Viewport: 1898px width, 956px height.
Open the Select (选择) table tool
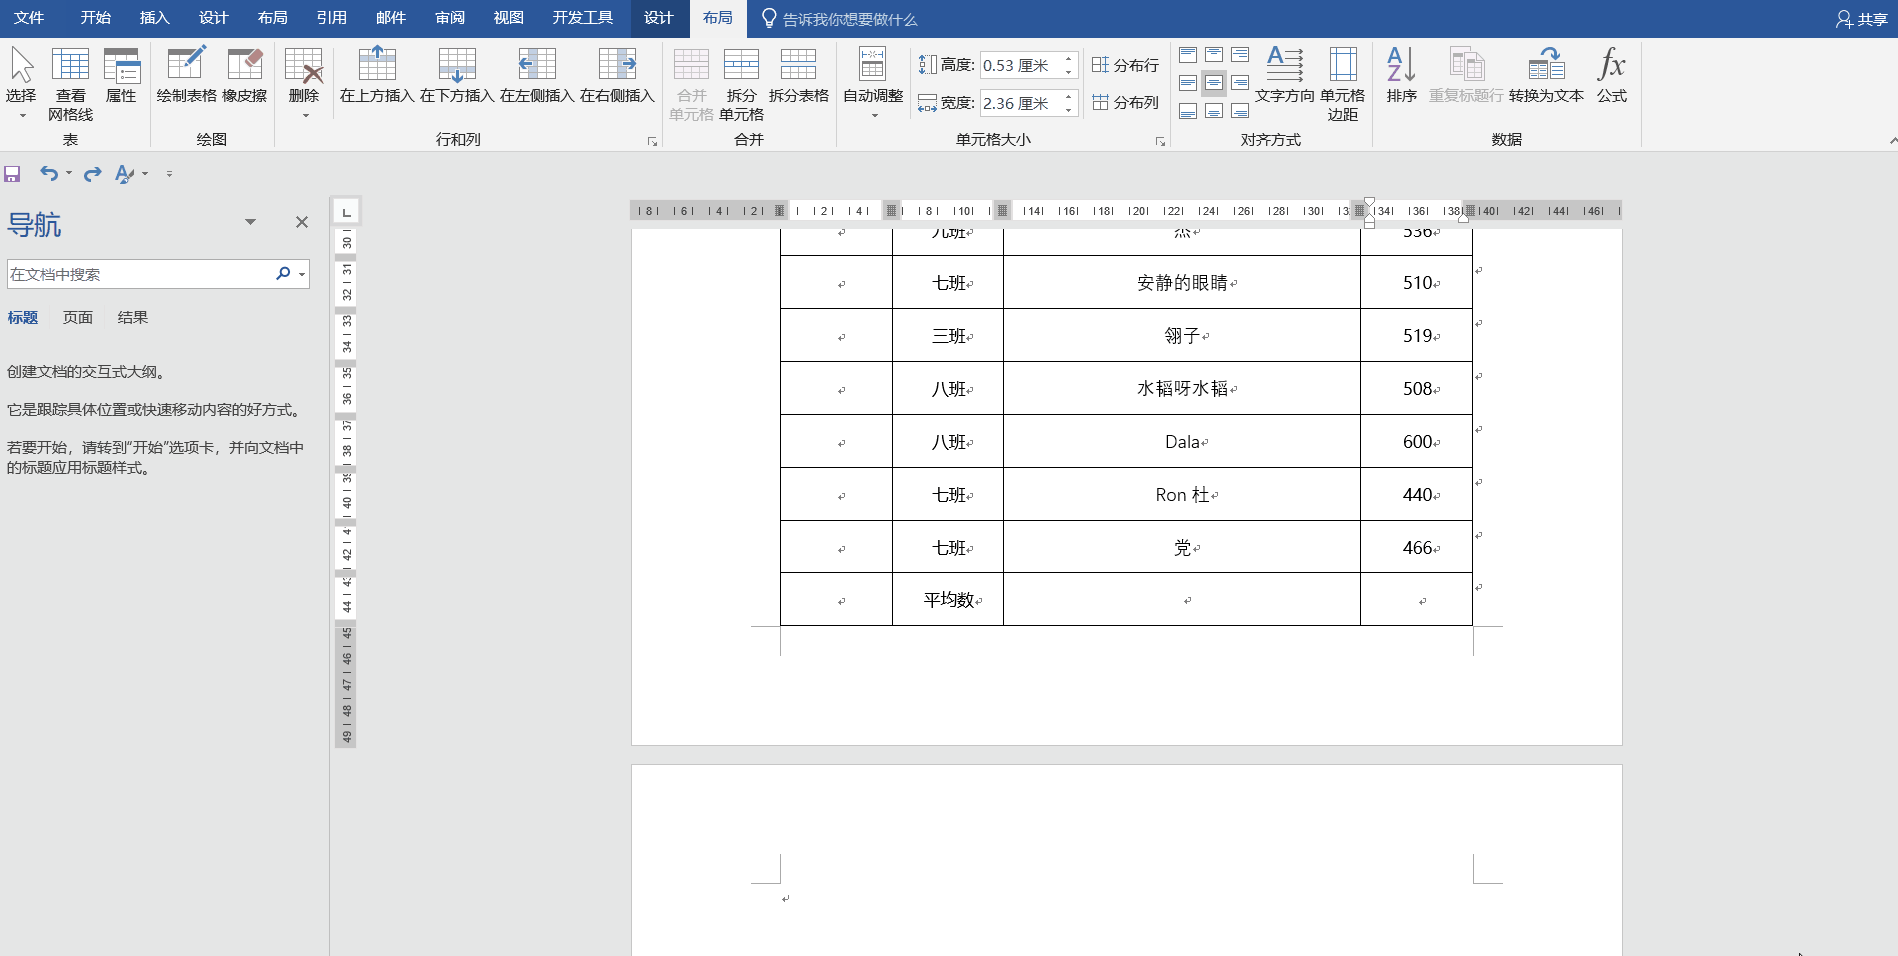(21, 82)
